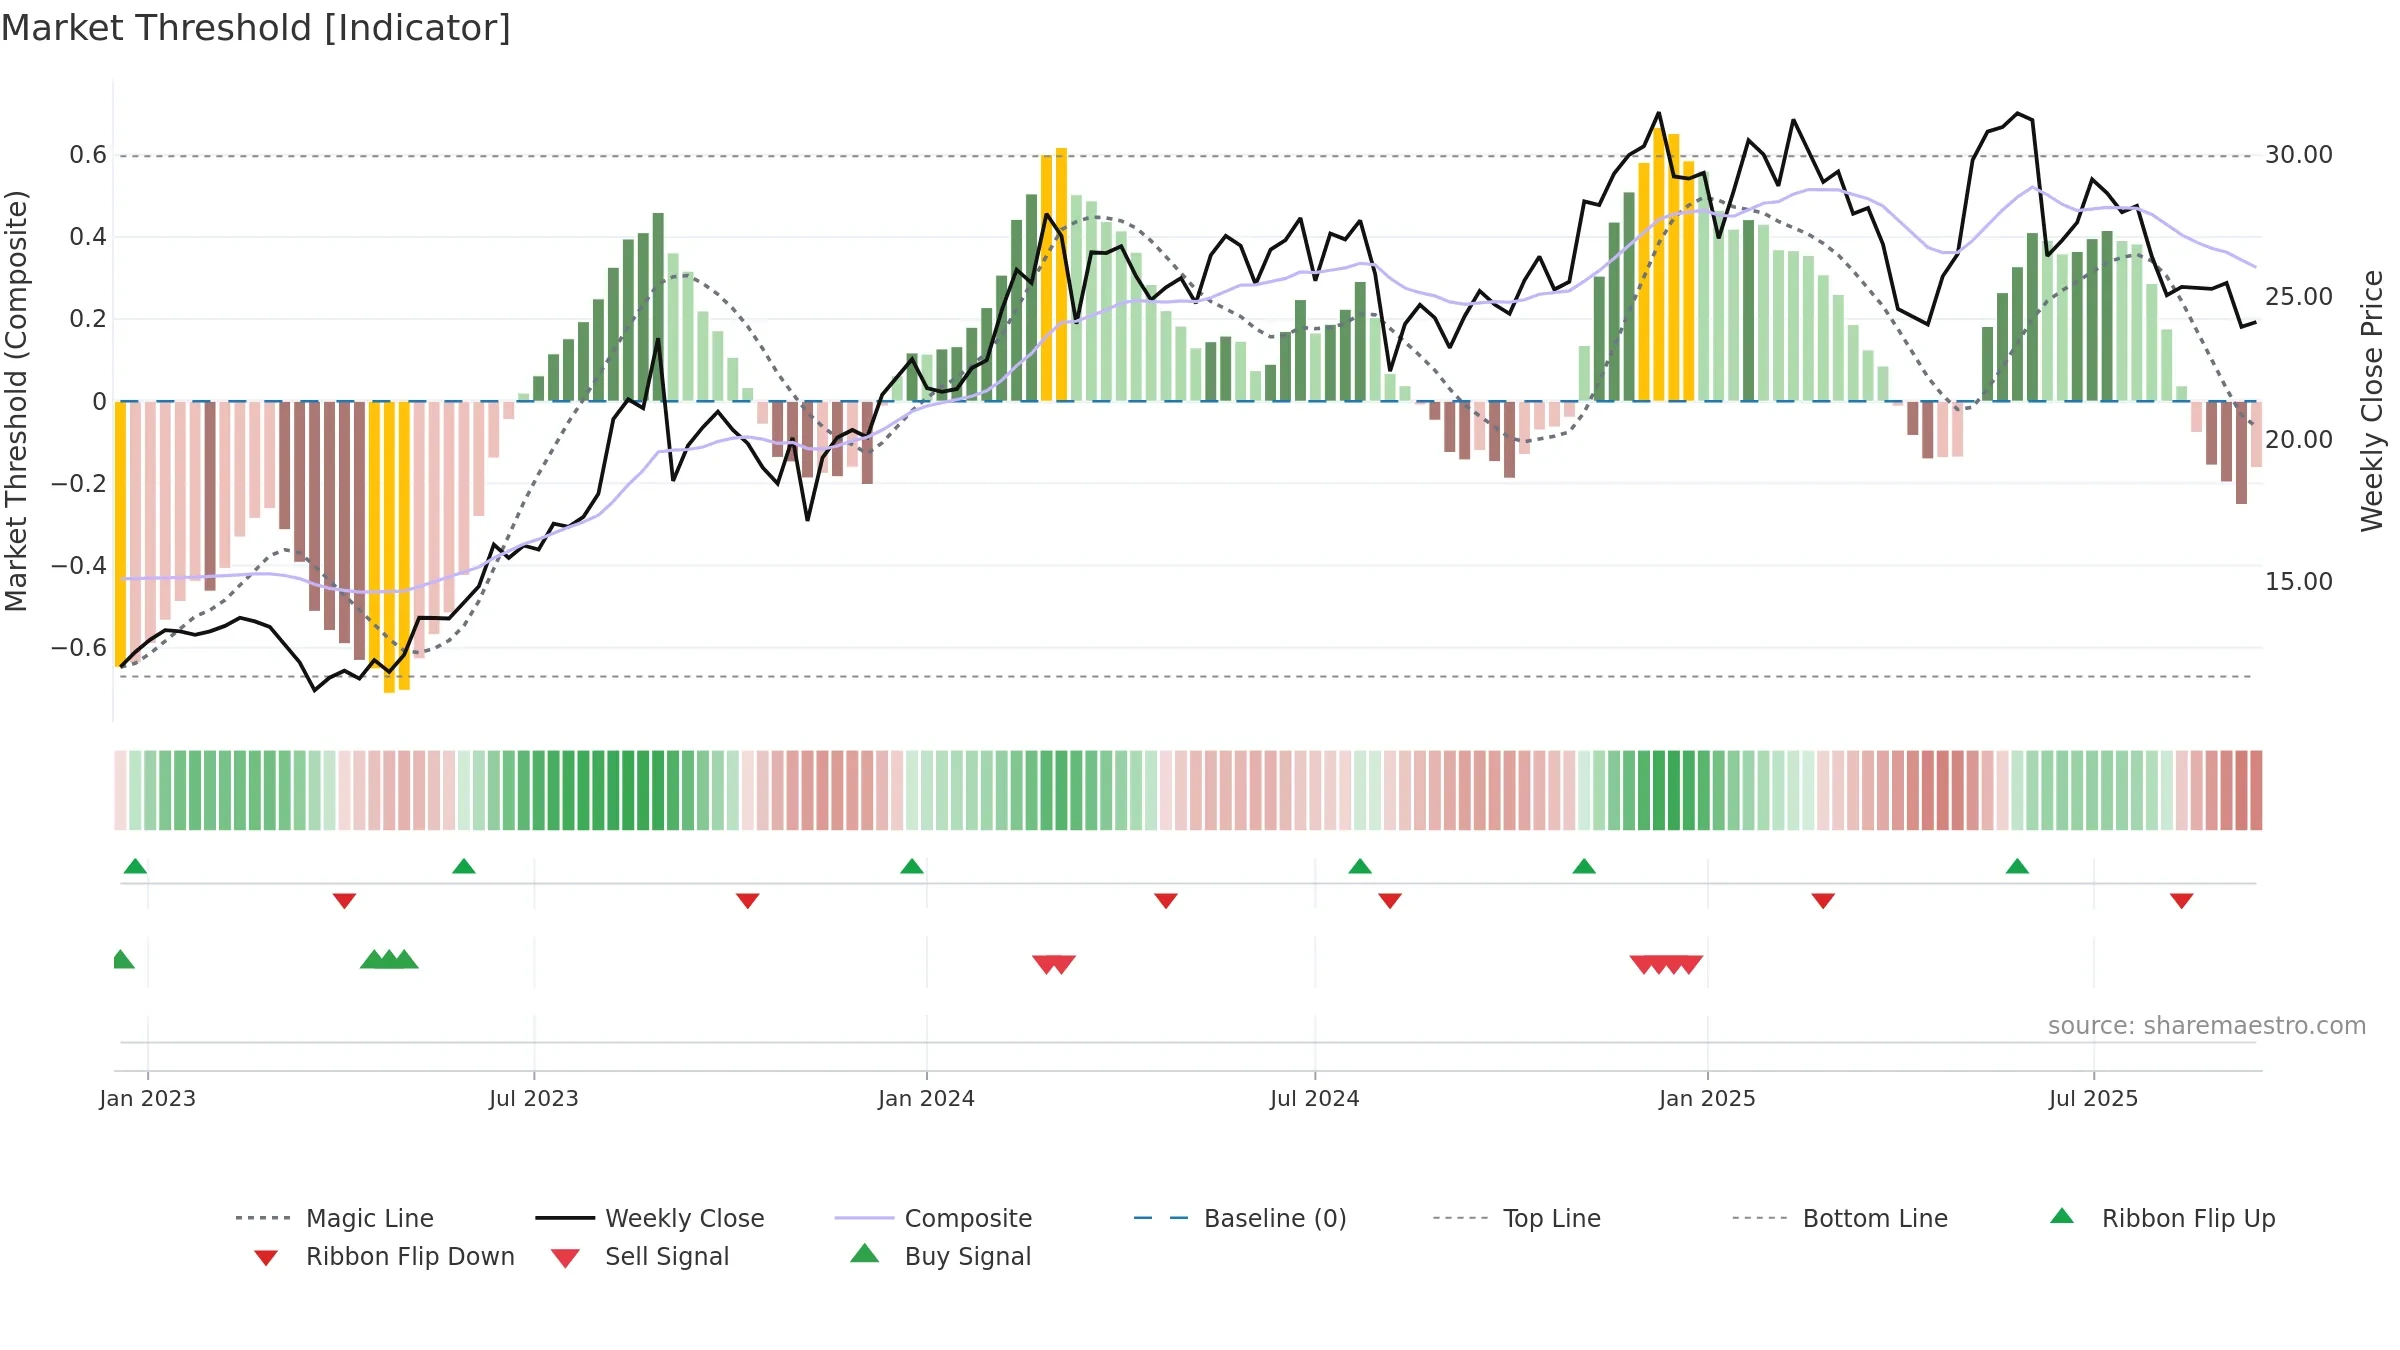Click the Weekly Close Price axis title
Image resolution: width=2400 pixels, height=1350 pixels.
[2372, 400]
